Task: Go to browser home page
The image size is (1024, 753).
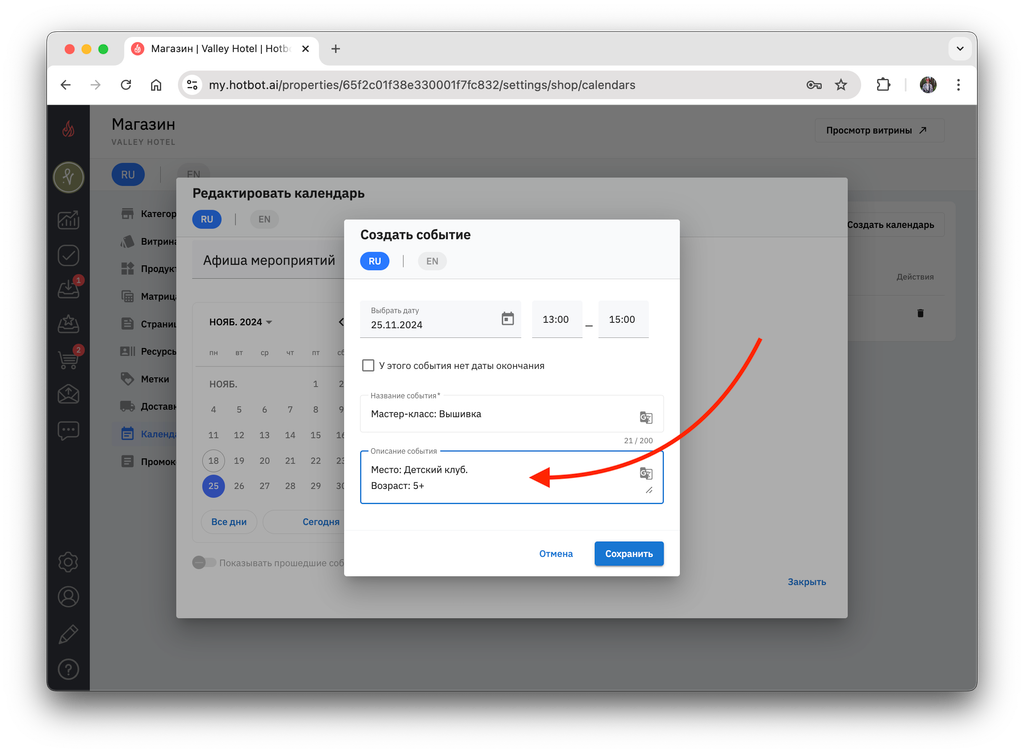Action: pyautogui.click(x=156, y=85)
